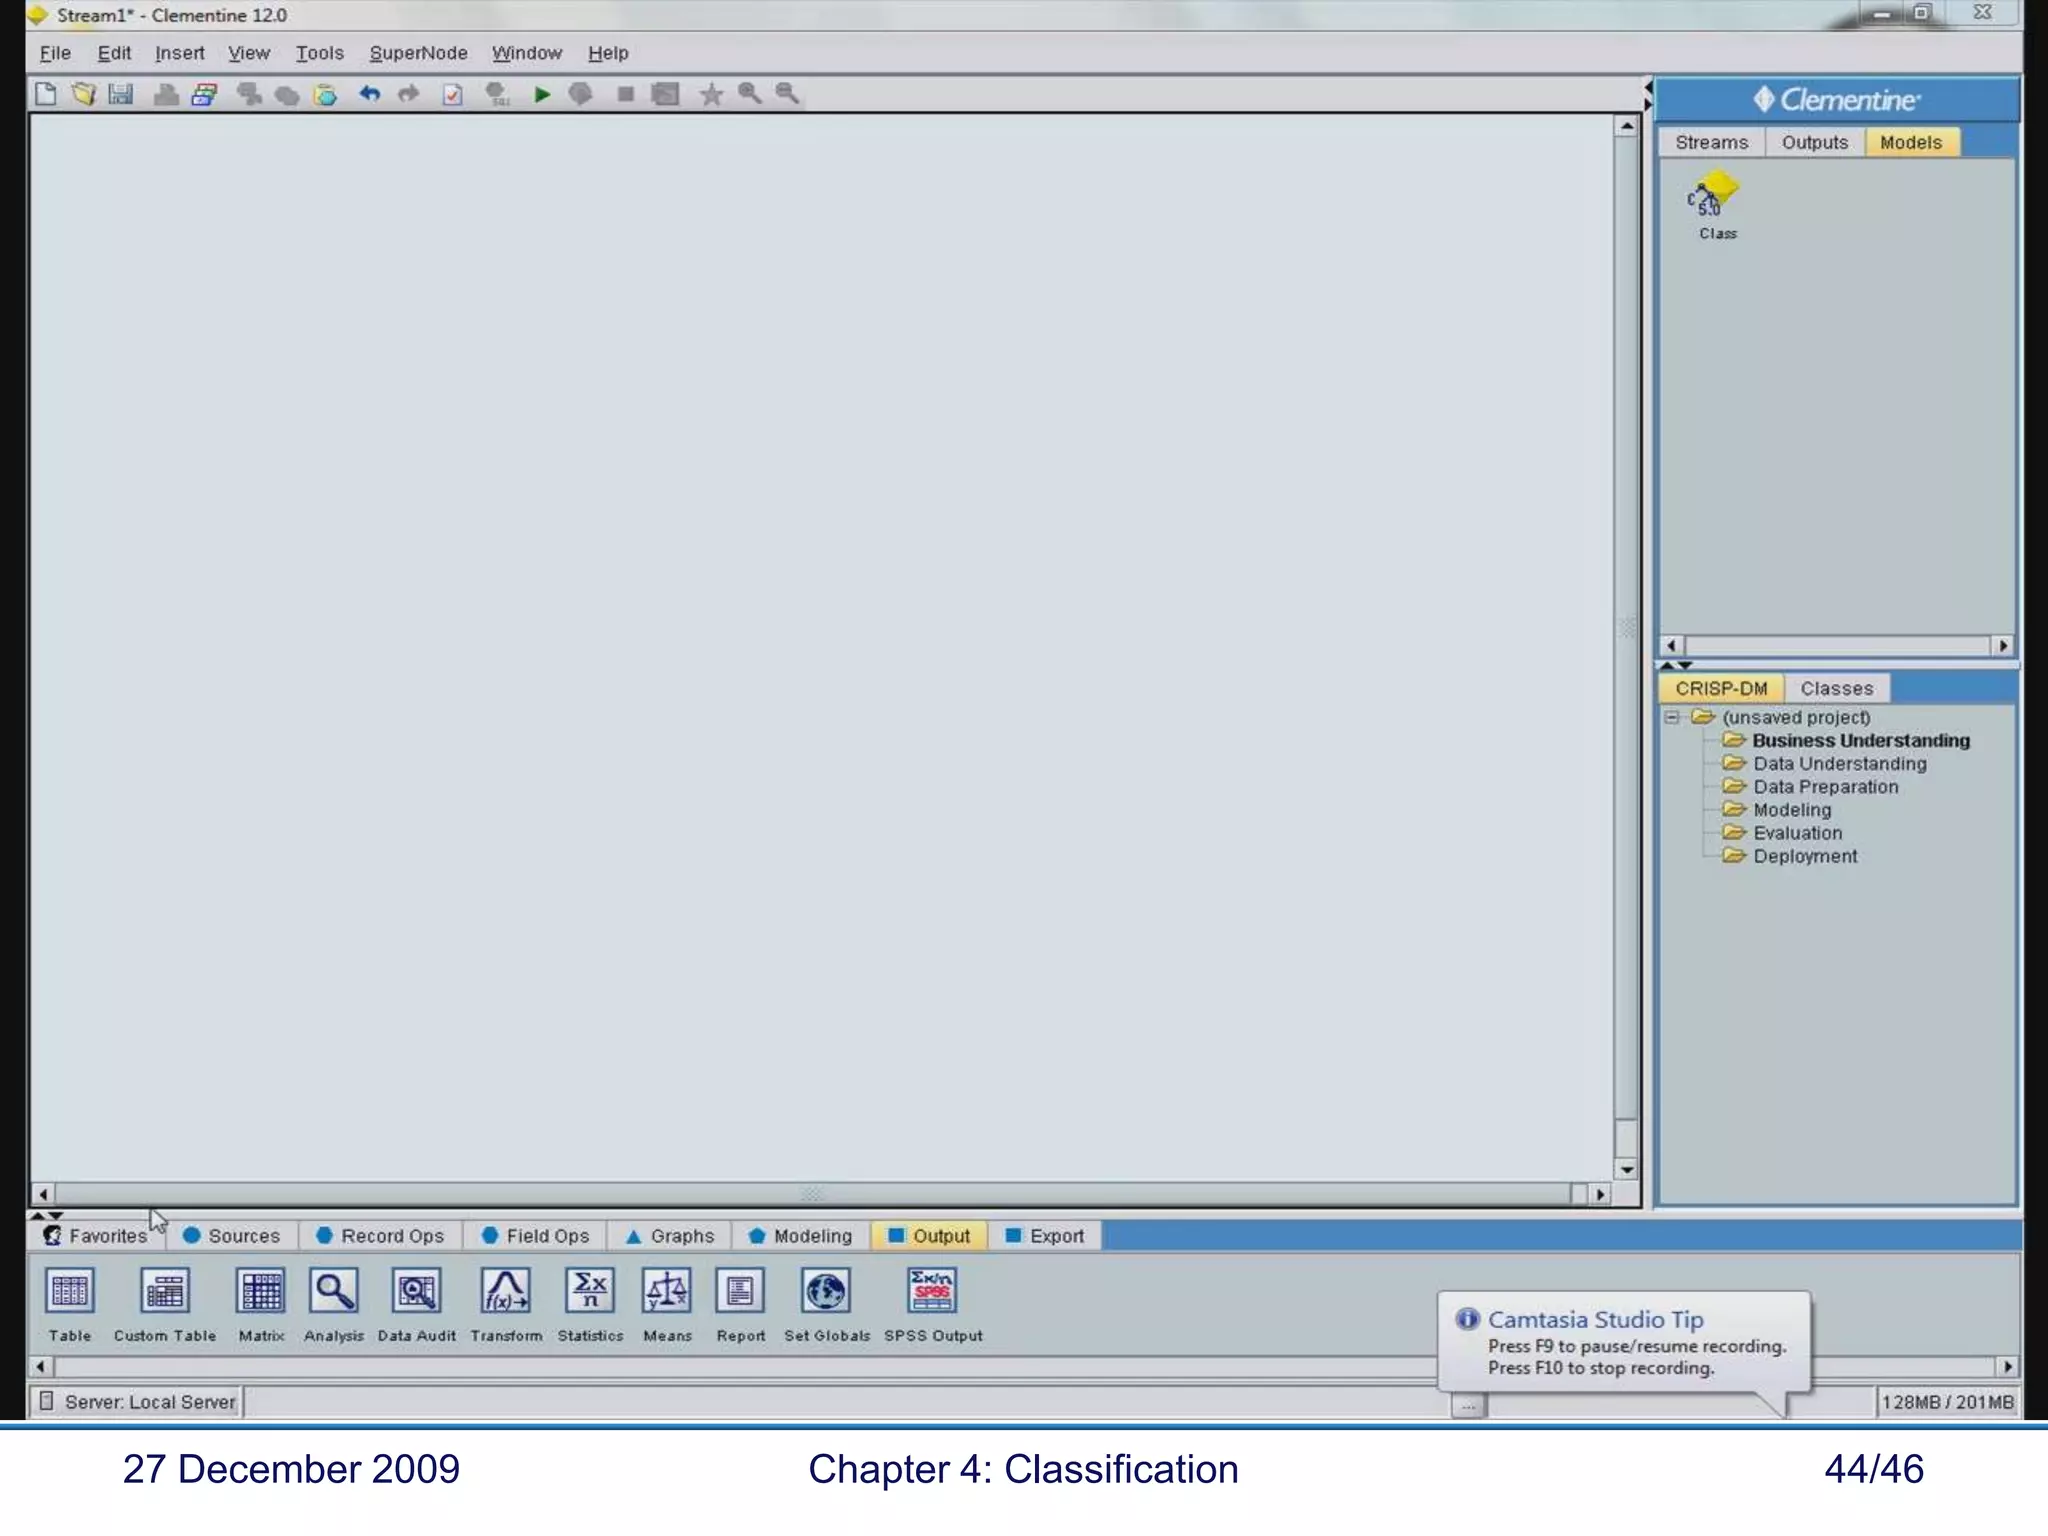Select the Deployment folder in CRISP-DM

1804,857
